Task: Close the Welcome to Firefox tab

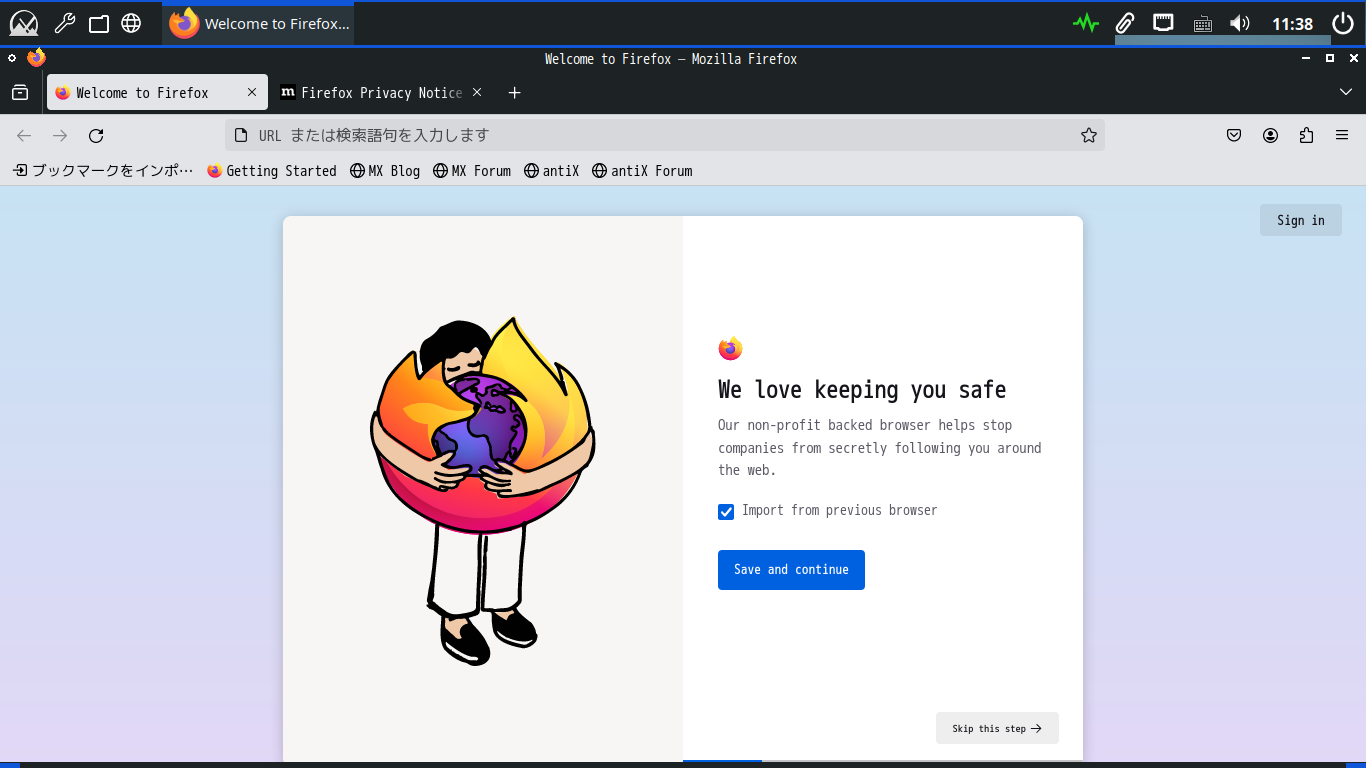Action: pos(252,92)
